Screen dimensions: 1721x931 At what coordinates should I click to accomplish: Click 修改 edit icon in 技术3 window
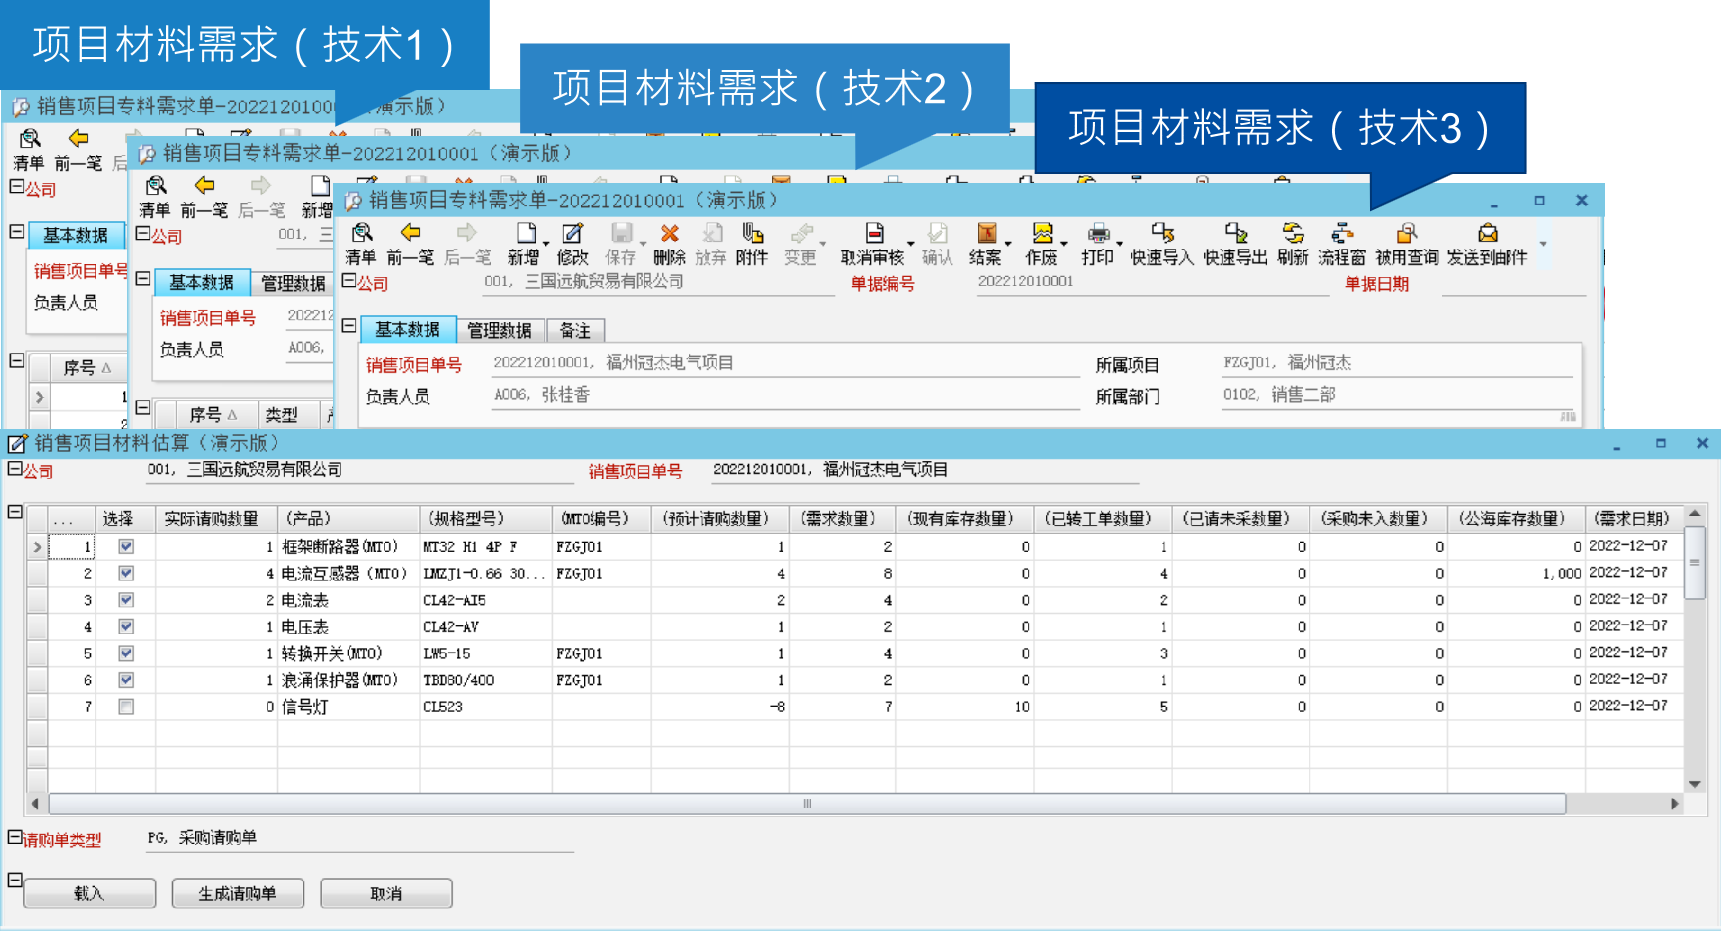[x=572, y=233]
